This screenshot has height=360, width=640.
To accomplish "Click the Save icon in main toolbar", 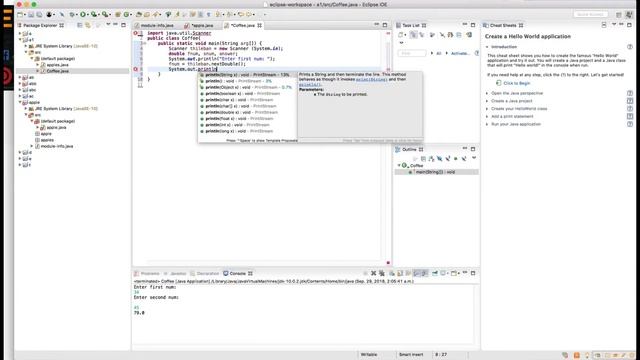I will (x=31, y=14).
